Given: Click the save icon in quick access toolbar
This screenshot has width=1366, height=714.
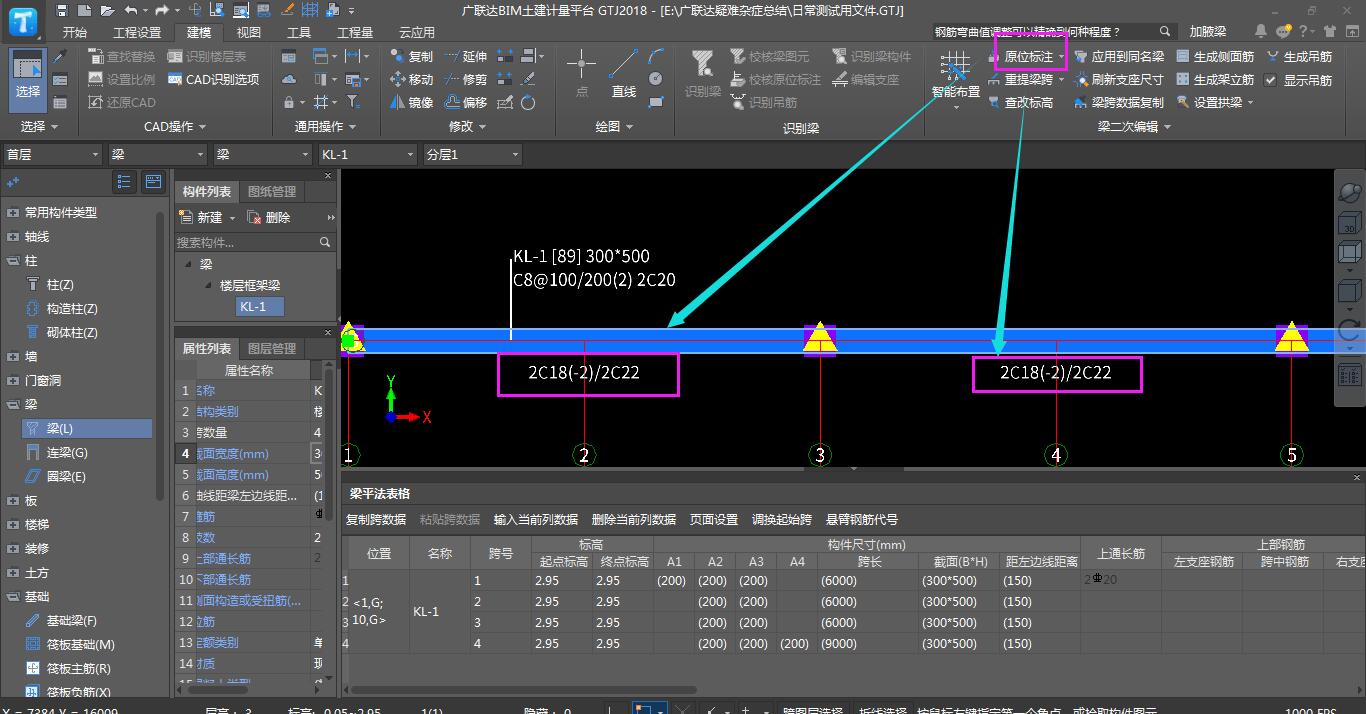Looking at the screenshot, I should point(63,10).
